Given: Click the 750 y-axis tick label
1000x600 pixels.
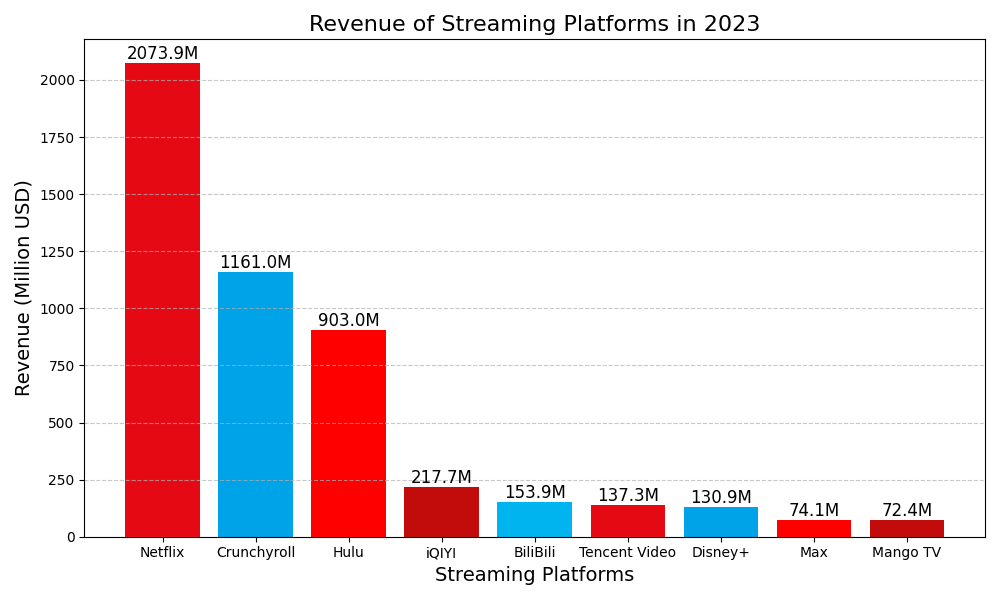Looking at the screenshot, I should (62, 366).
